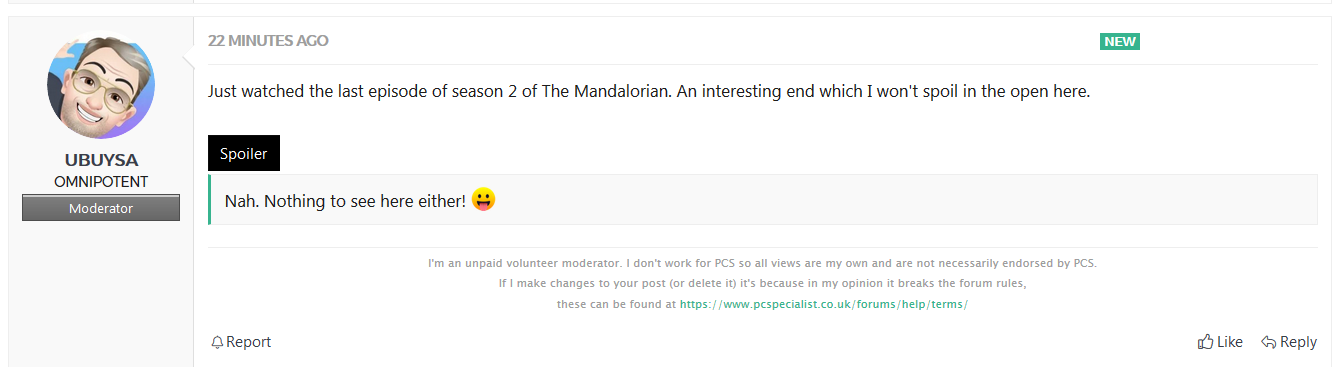Viewport: 1342px width, 367px height.
Task: Click the green left border of spoiler box
Action: click(210, 200)
